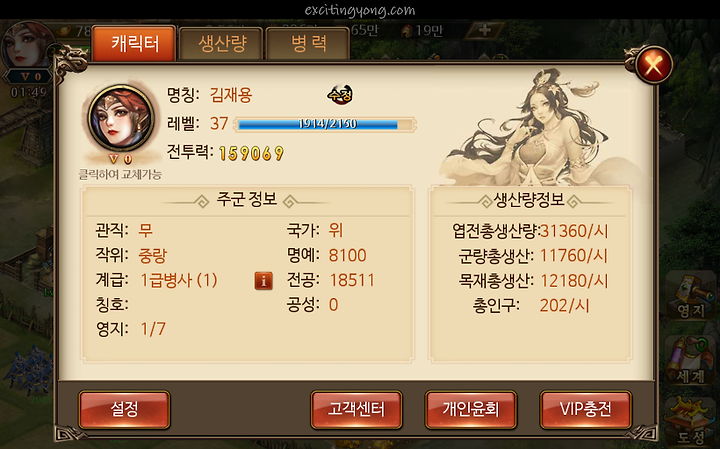Select the 캐릭터 tab
Viewport: 720px width, 449px height.
click(134, 43)
